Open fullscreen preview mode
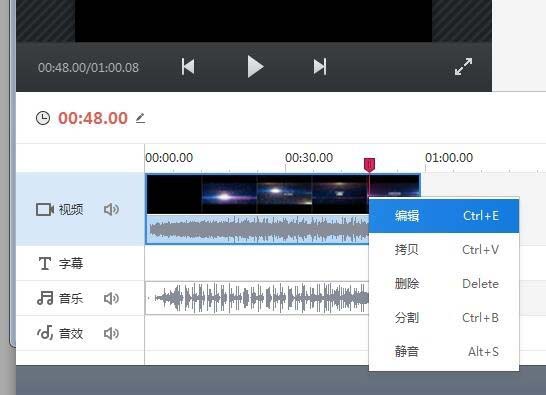 463,67
